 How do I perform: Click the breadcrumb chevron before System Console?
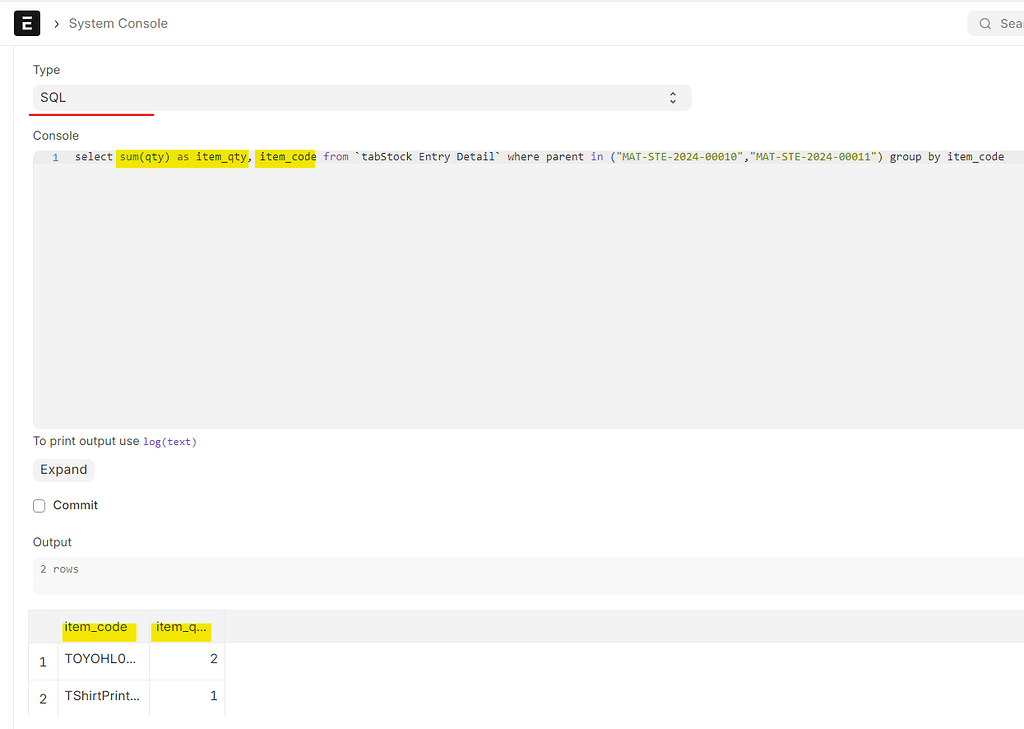click(x=57, y=24)
